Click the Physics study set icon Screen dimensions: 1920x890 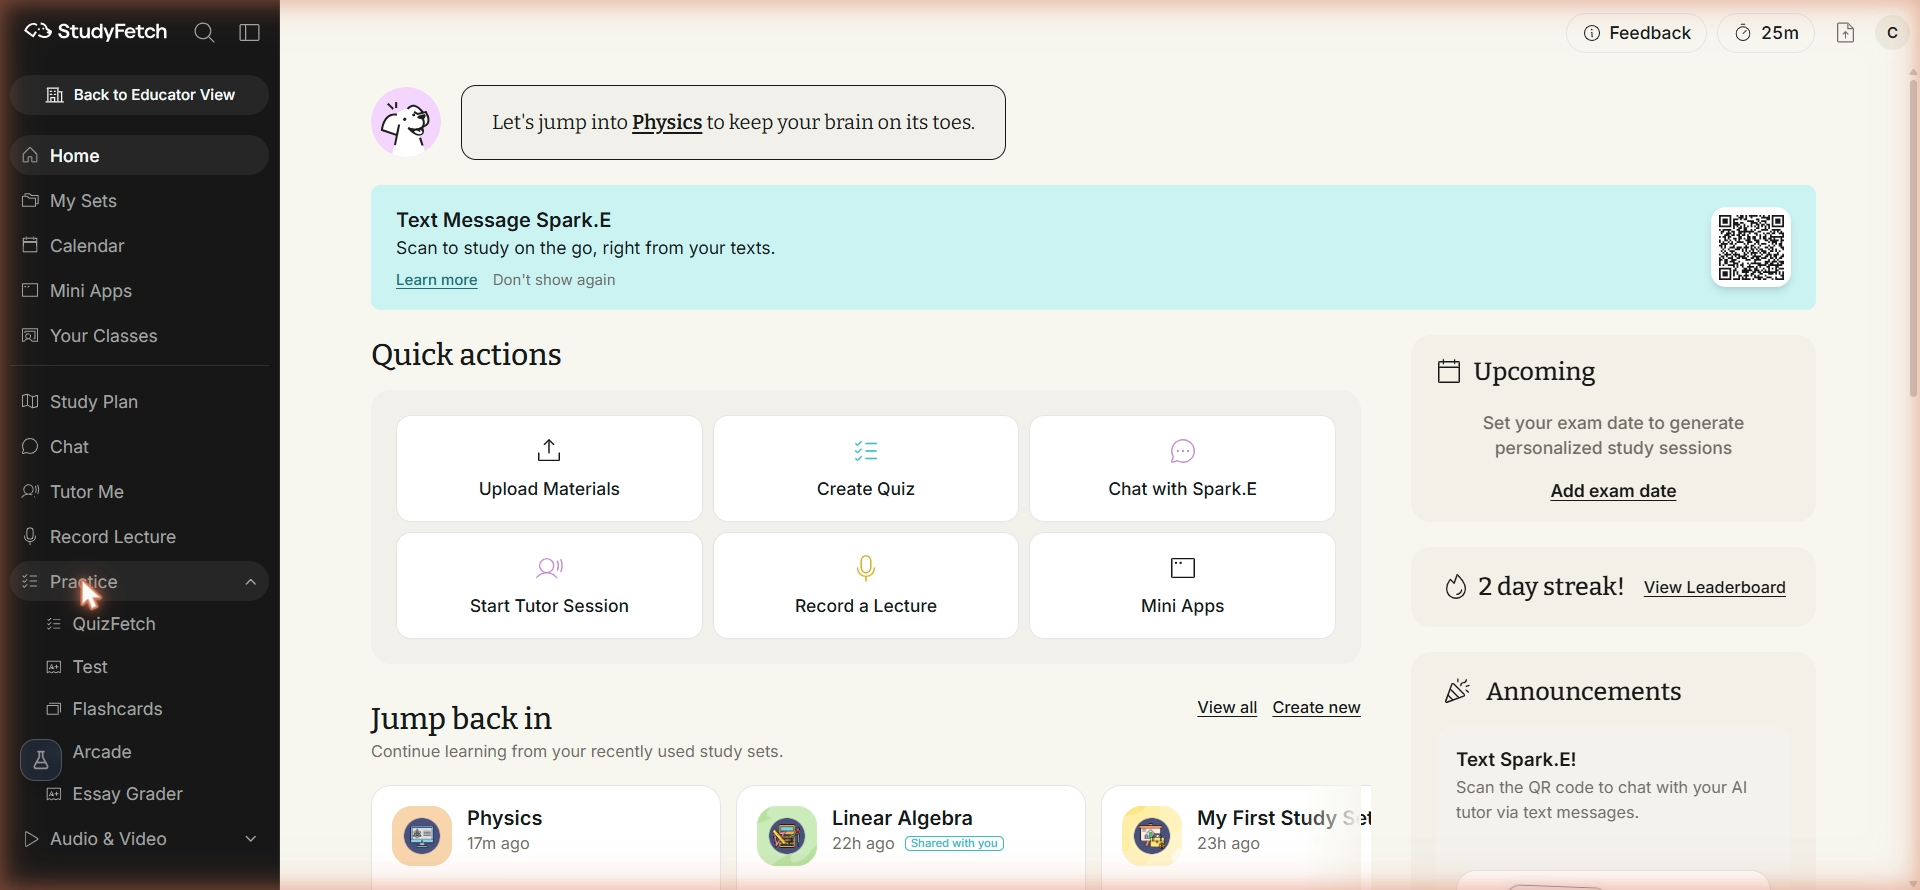tap(422, 835)
